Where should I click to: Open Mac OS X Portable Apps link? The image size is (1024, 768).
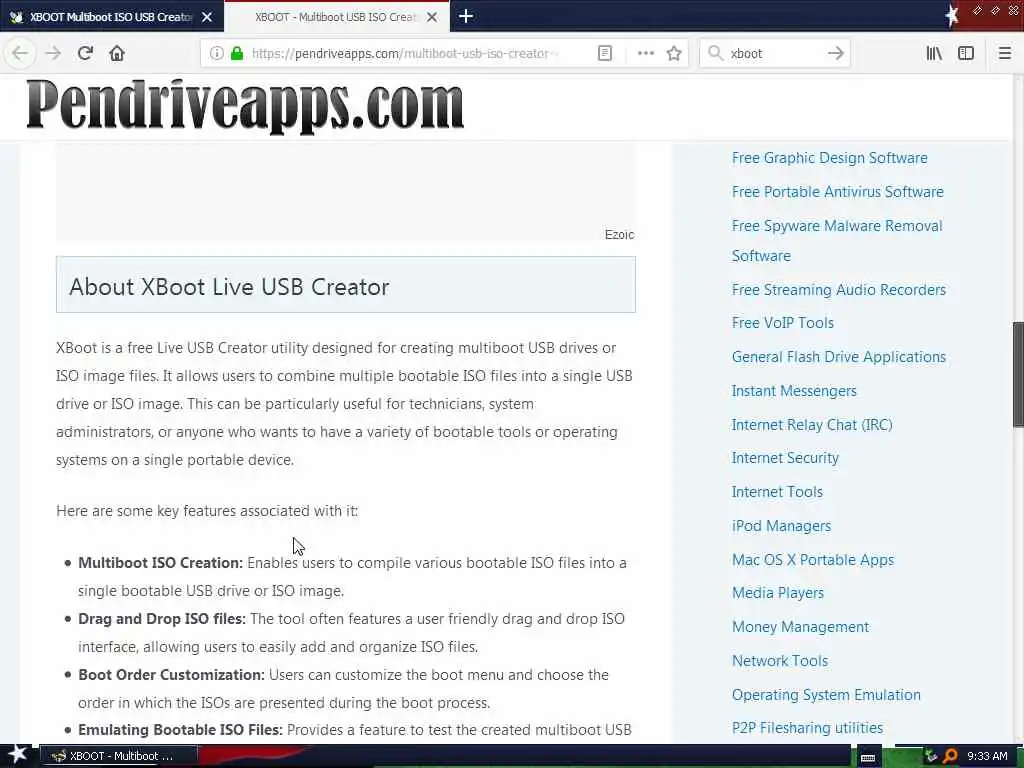pyautogui.click(x=812, y=560)
